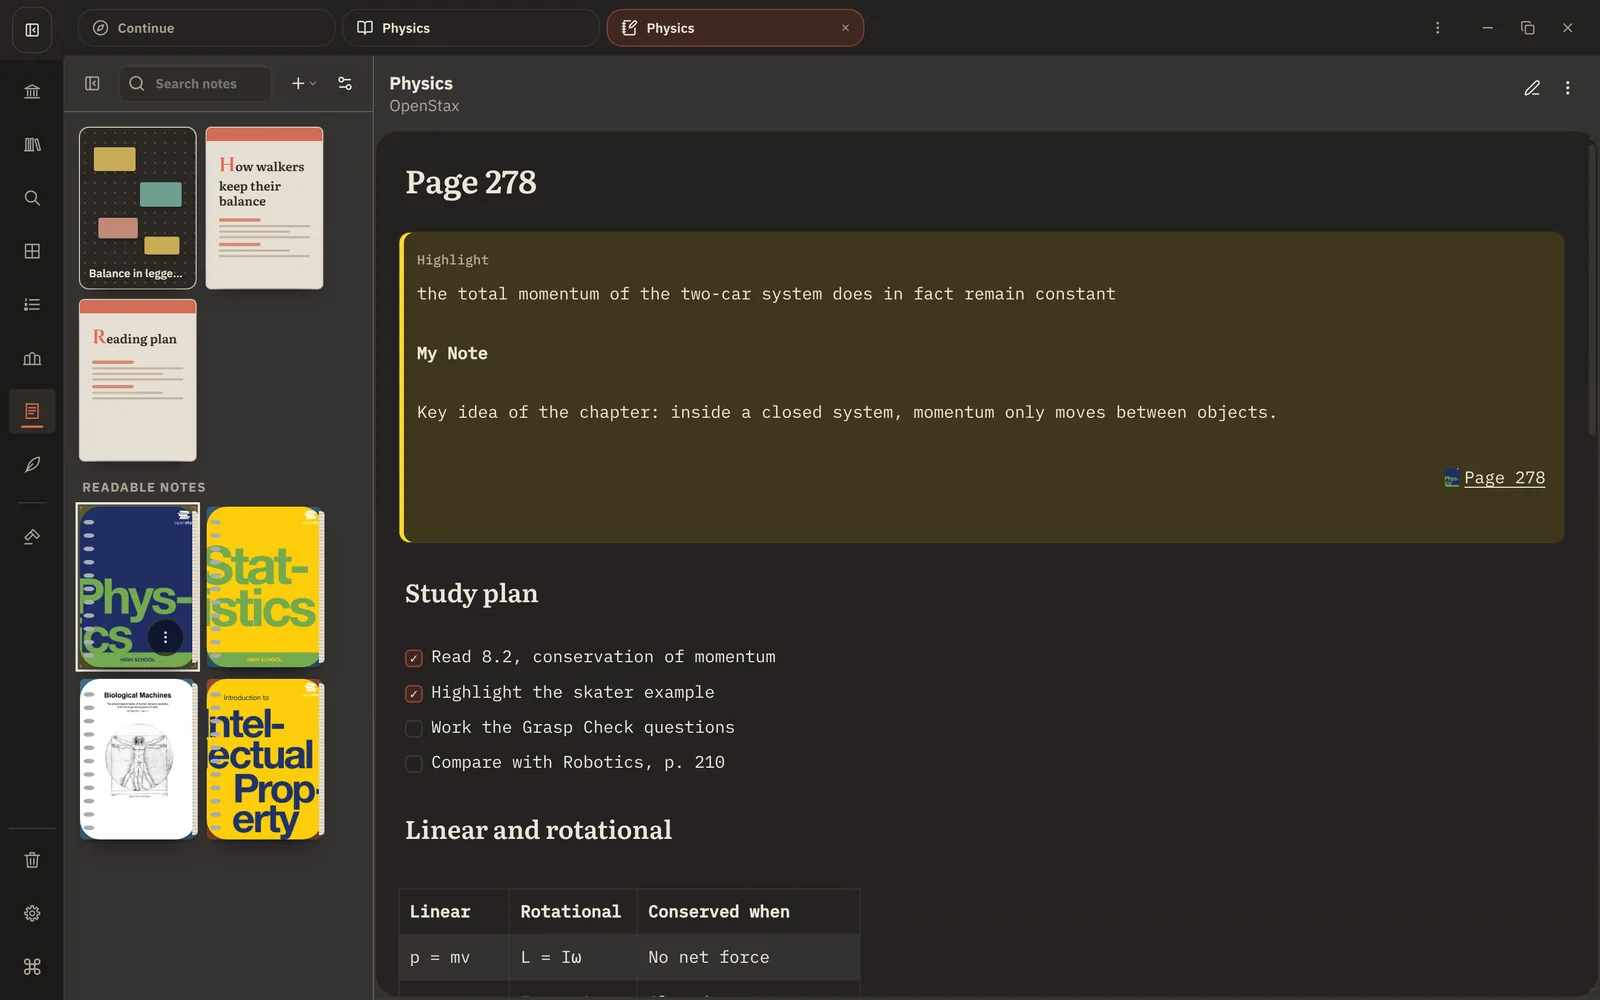Select the 'No net force' table cell

coord(749,957)
